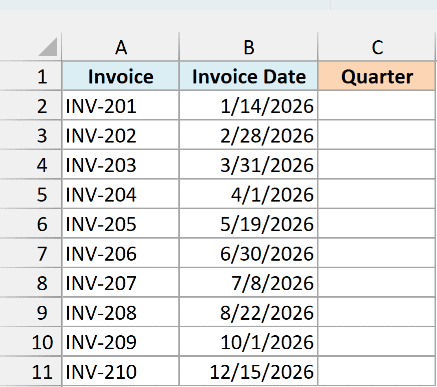437x387 pixels.
Task: Click empty Quarter cell for INV-209
Action: [377, 342]
